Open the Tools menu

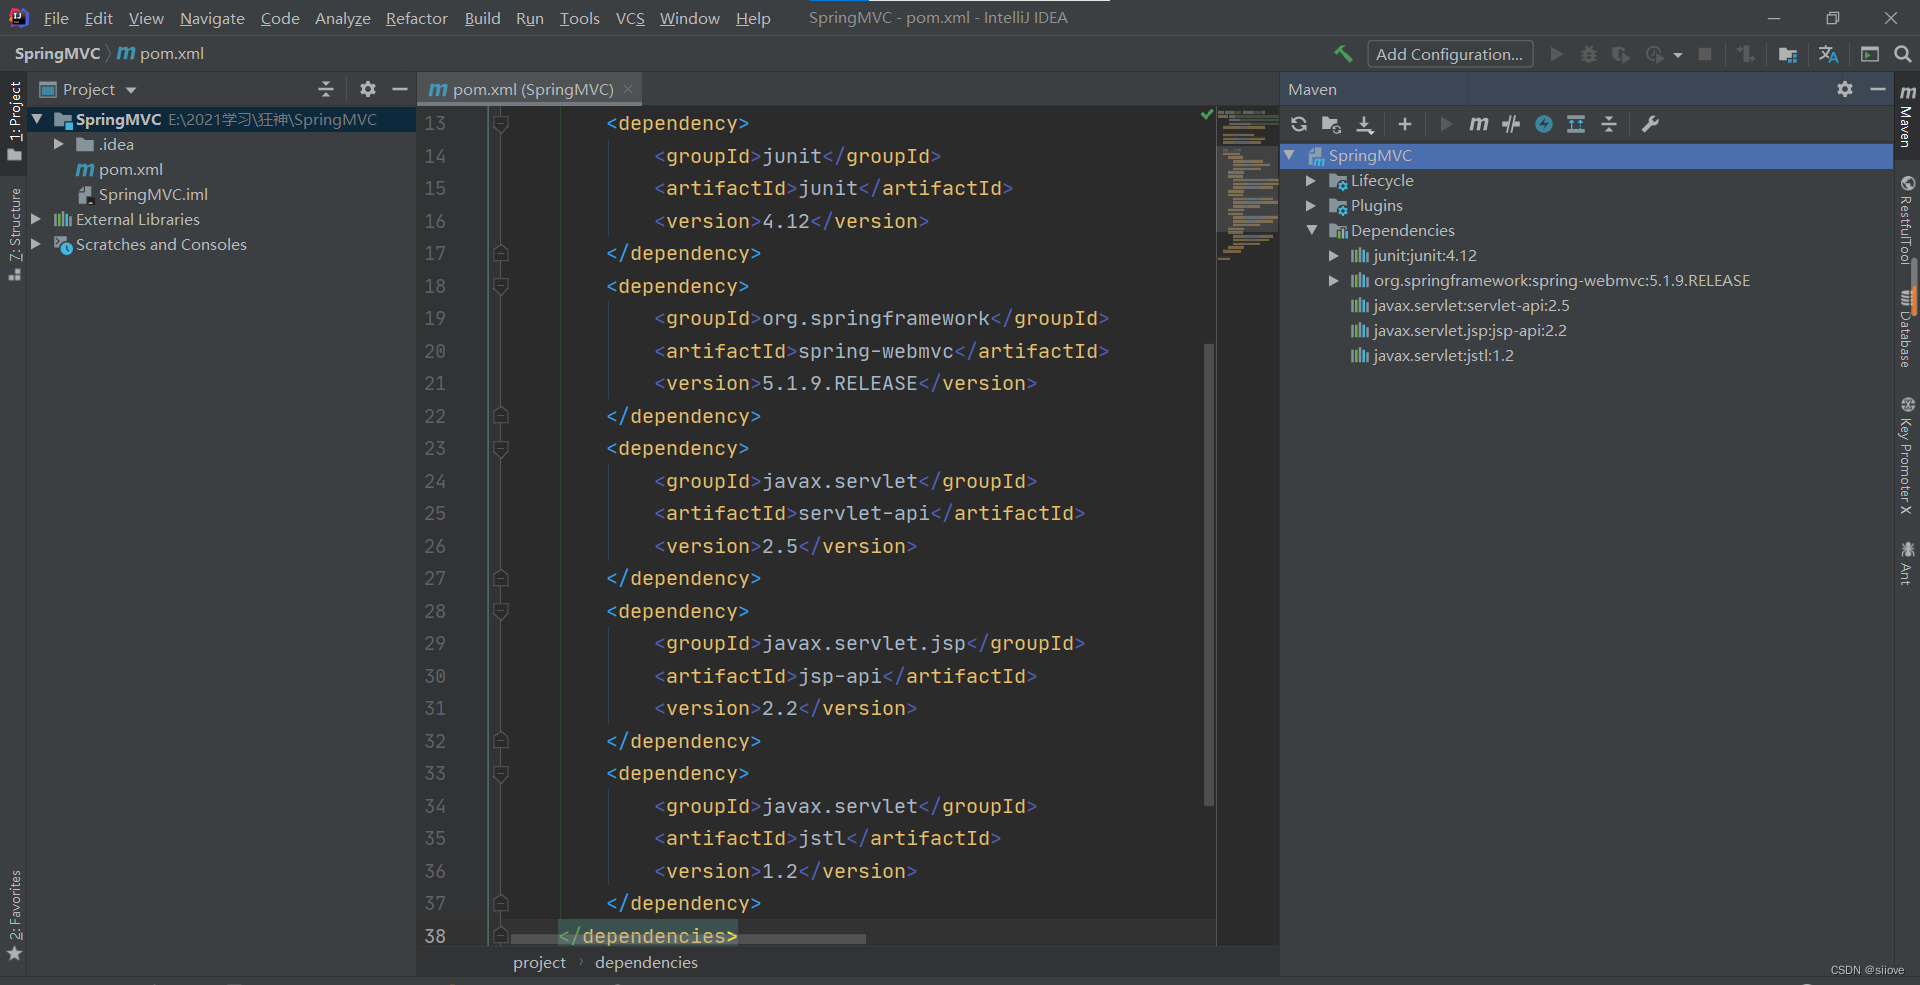pos(579,18)
